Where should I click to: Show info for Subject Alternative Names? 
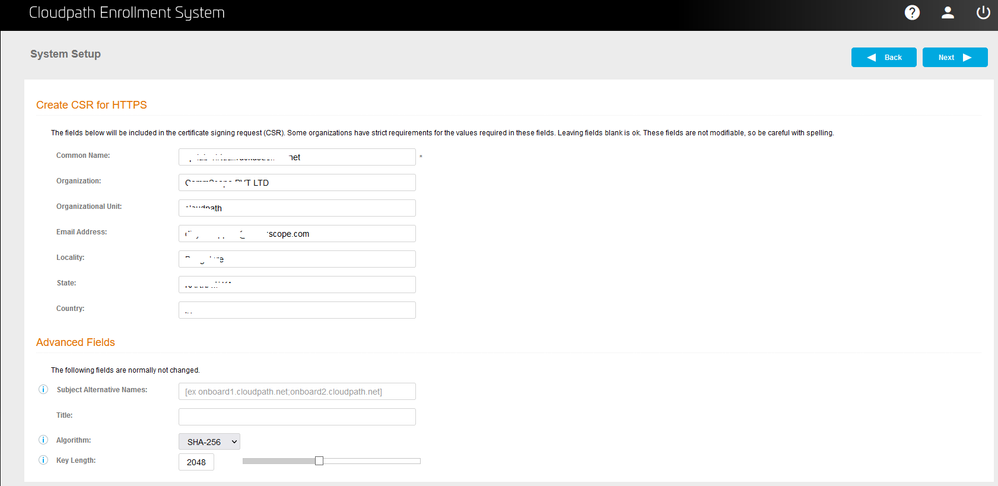point(43,389)
